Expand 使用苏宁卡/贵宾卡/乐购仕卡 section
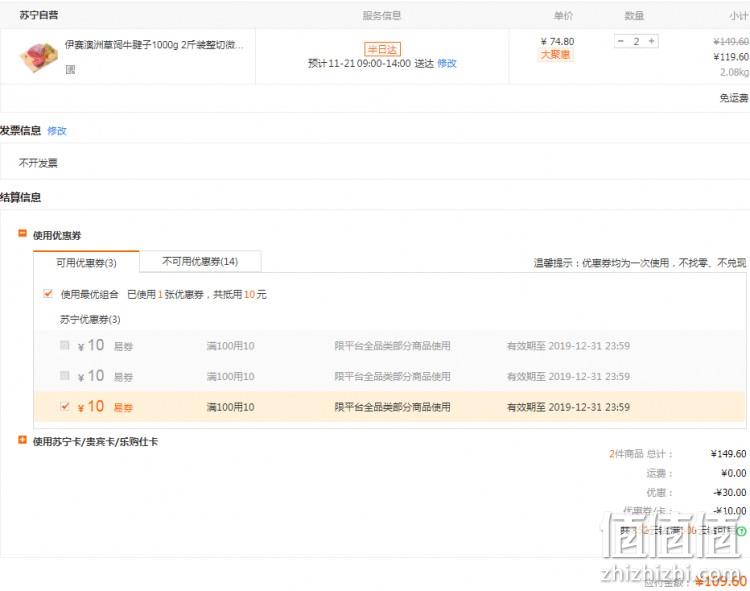Image resolution: width=750 pixels, height=591 pixels. (22, 439)
